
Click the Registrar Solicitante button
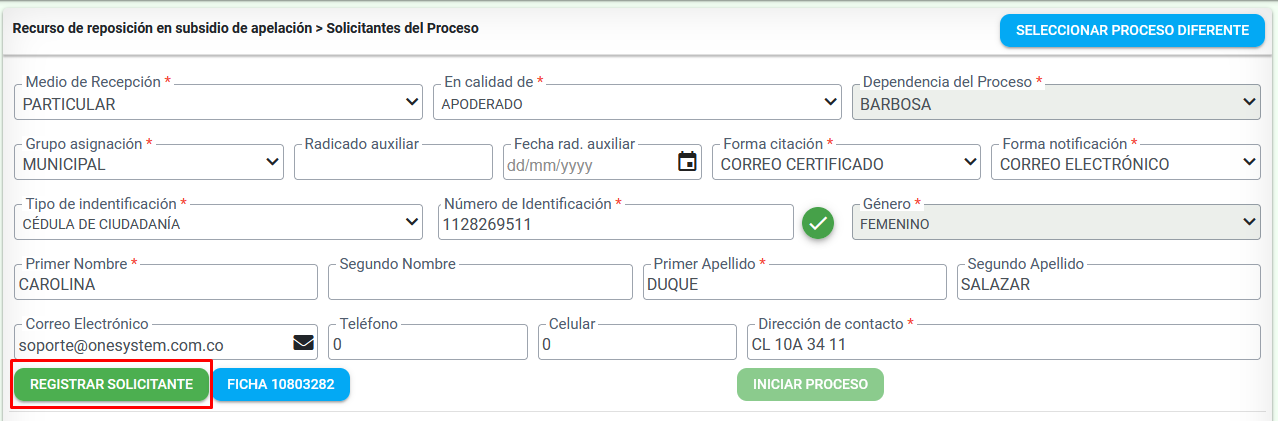coord(111,385)
